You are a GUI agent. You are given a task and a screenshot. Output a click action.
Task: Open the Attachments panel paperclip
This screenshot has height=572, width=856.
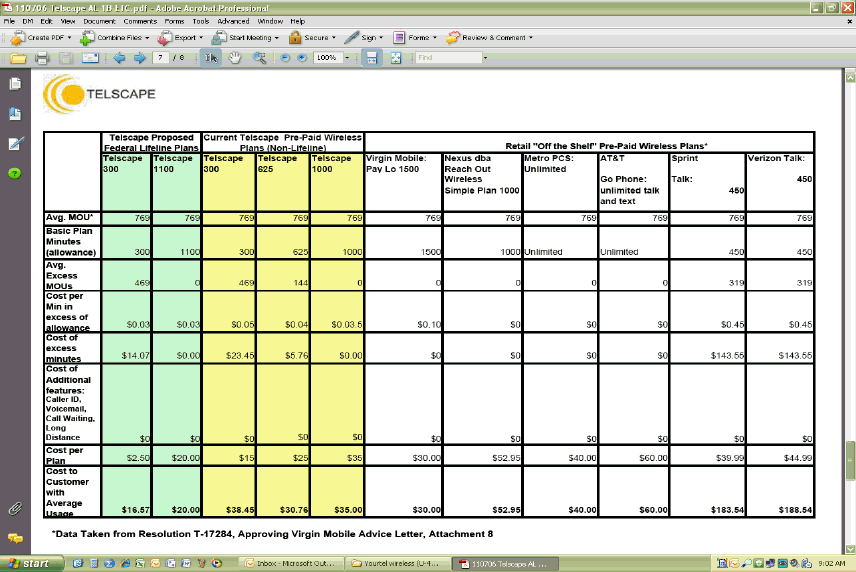[15, 509]
